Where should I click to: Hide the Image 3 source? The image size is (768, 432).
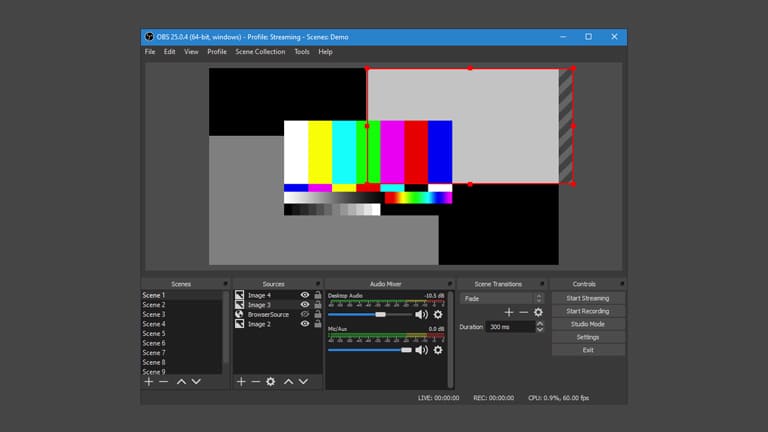point(305,305)
